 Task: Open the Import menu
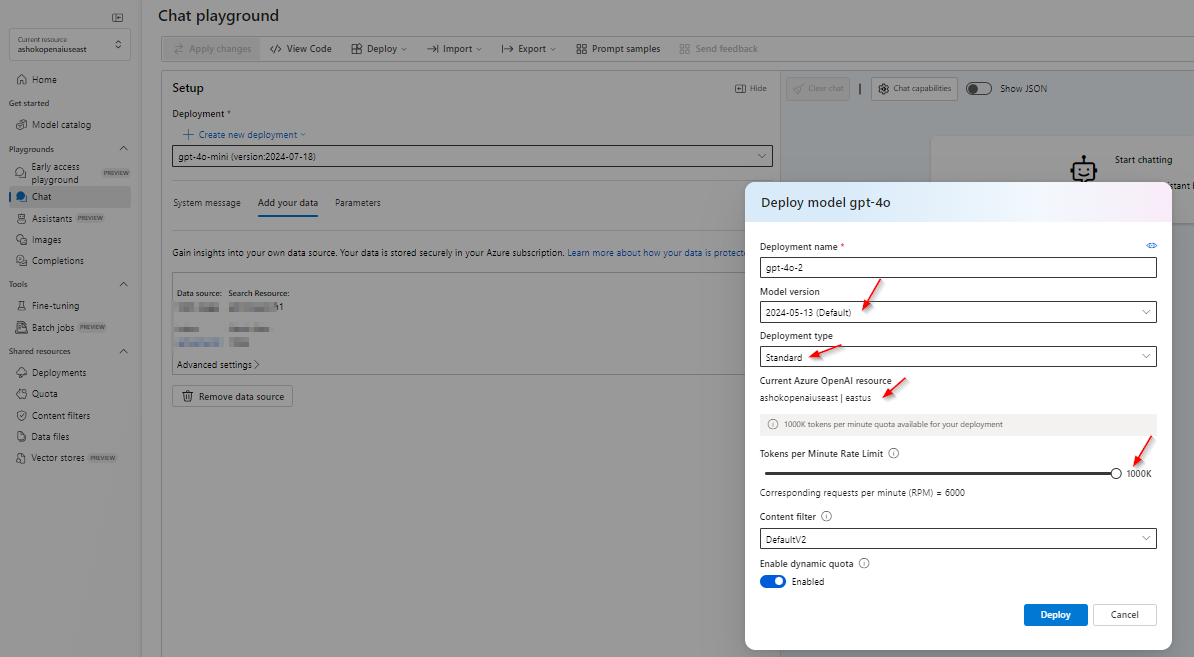point(454,49)
